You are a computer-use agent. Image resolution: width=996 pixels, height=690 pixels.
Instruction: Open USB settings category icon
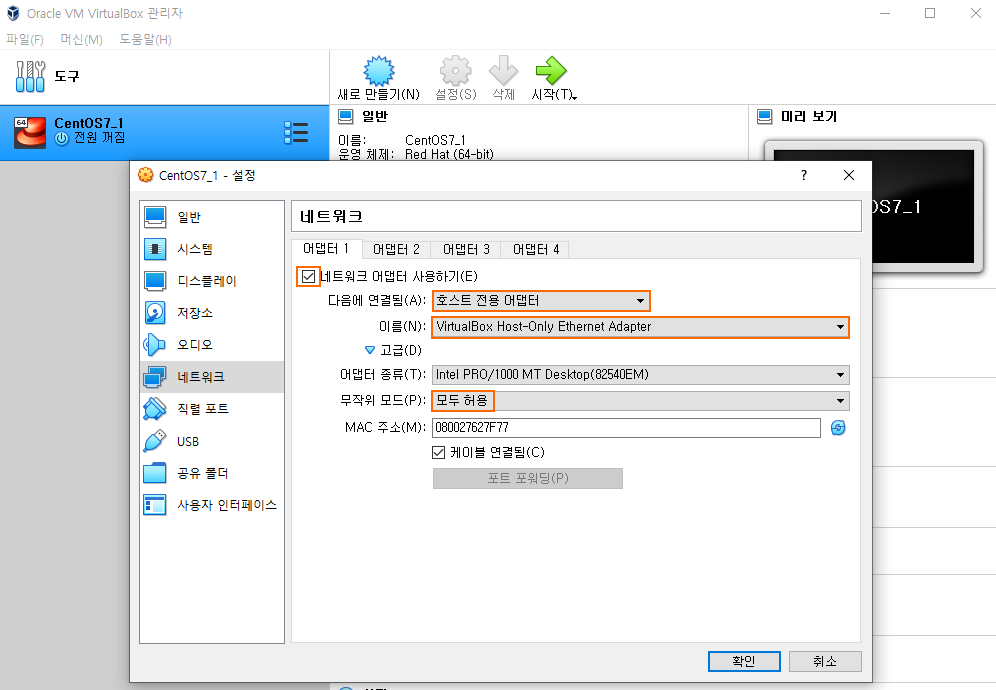[155, 441]
